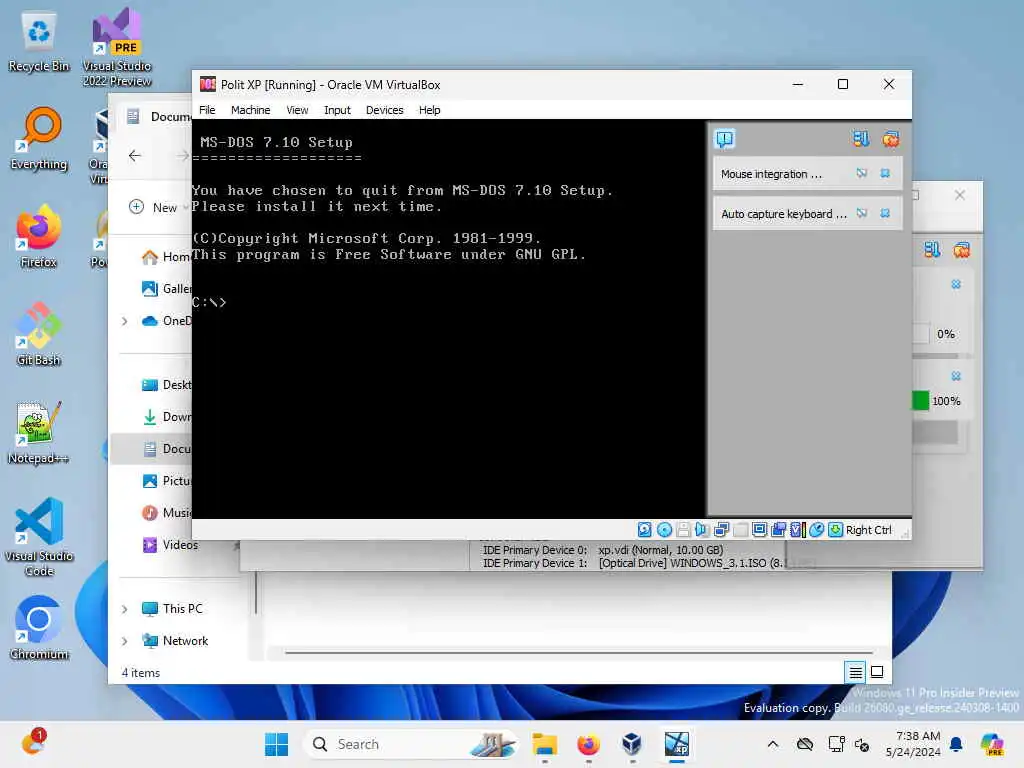Open This PC in File Explorer sidebar
This screenshot has height=768, width=1024.
pyautogui.click(x=172, y=609)
